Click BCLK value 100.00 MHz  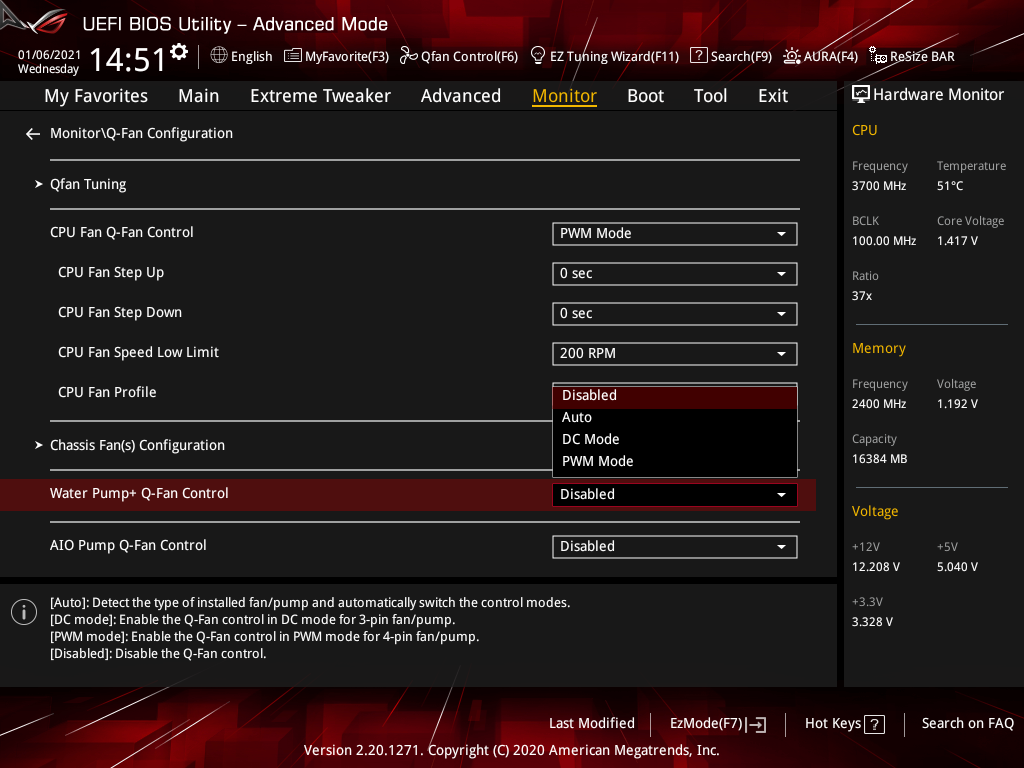coord(884,241)
